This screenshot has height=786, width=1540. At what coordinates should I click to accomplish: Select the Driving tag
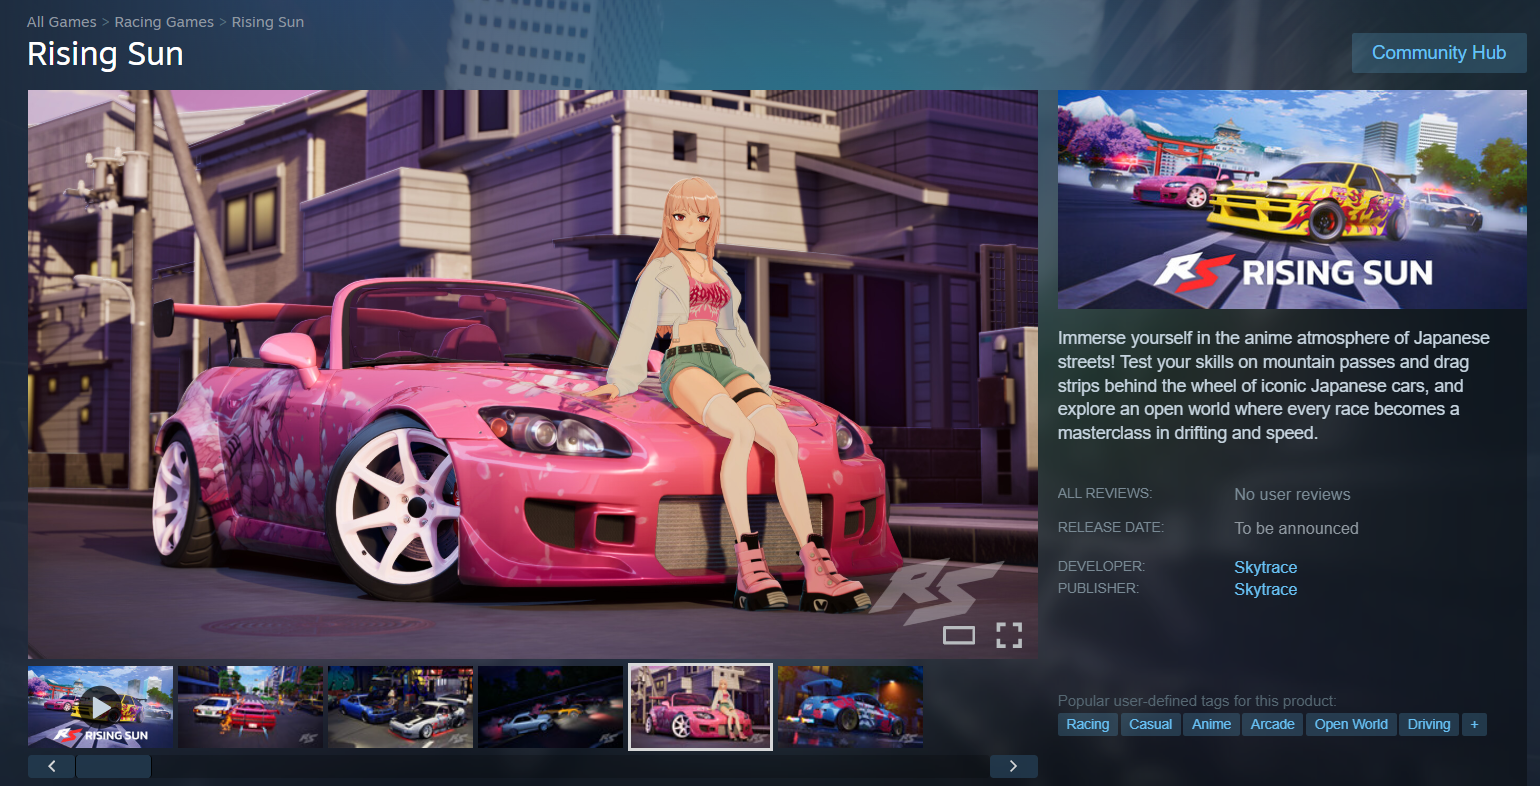point(1429,724)
